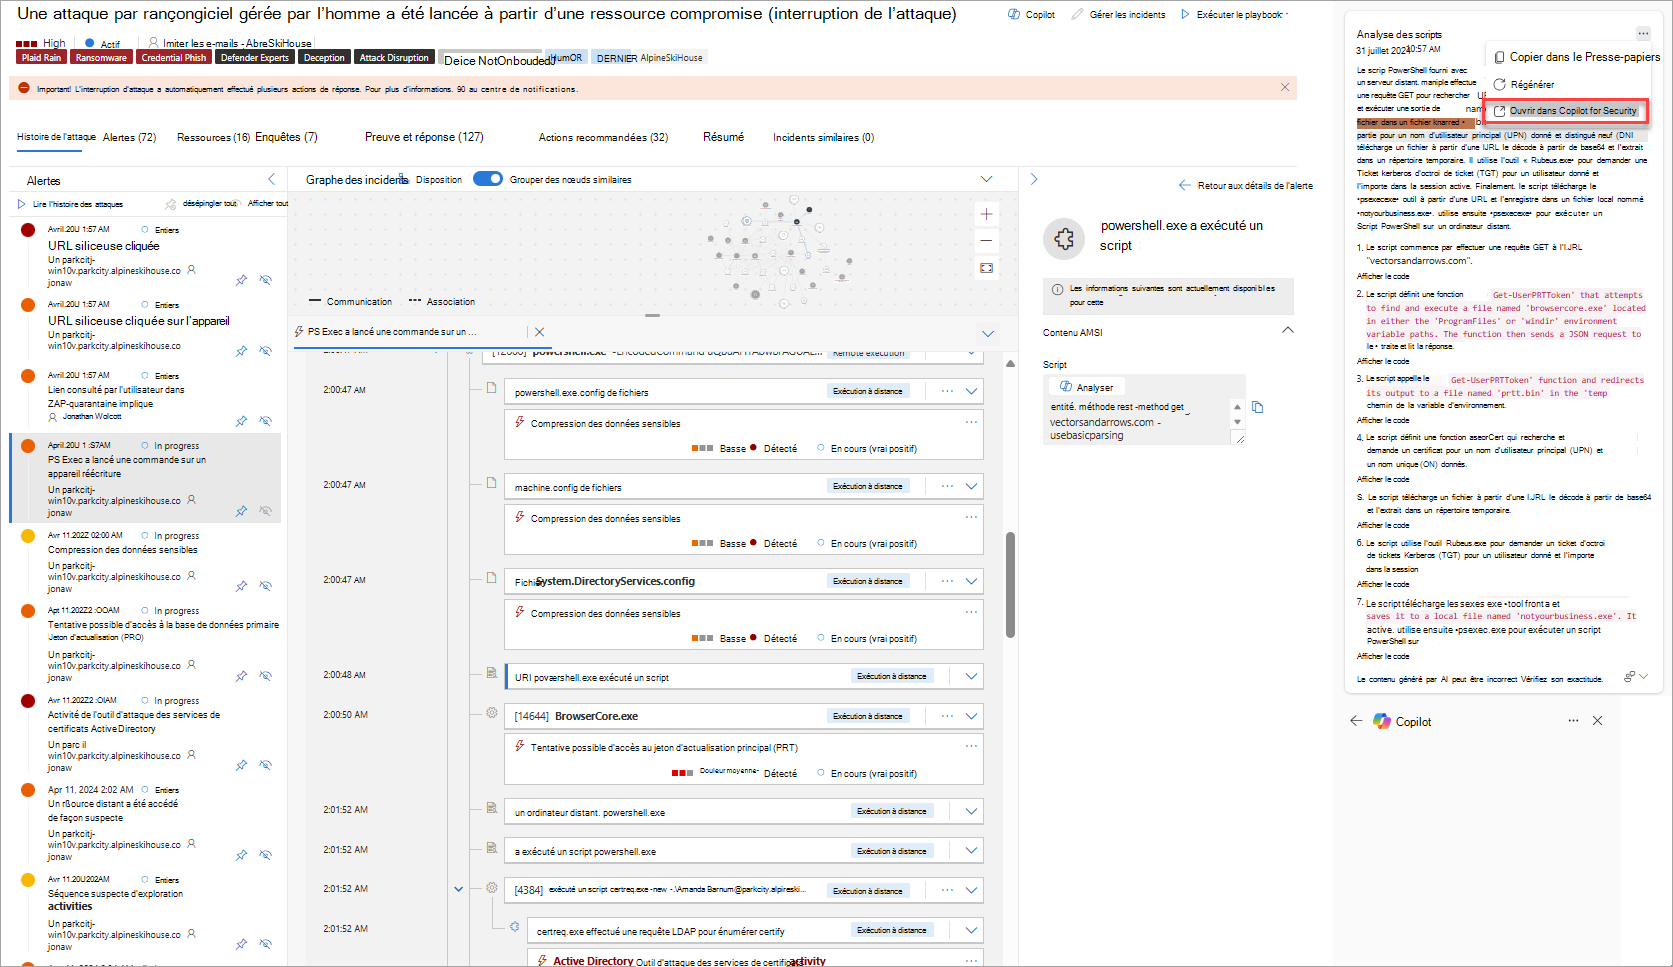
Task: Pin the 'Tentative possible d'accès' alert
Action: pyautogui.click(x=241, y=676)
